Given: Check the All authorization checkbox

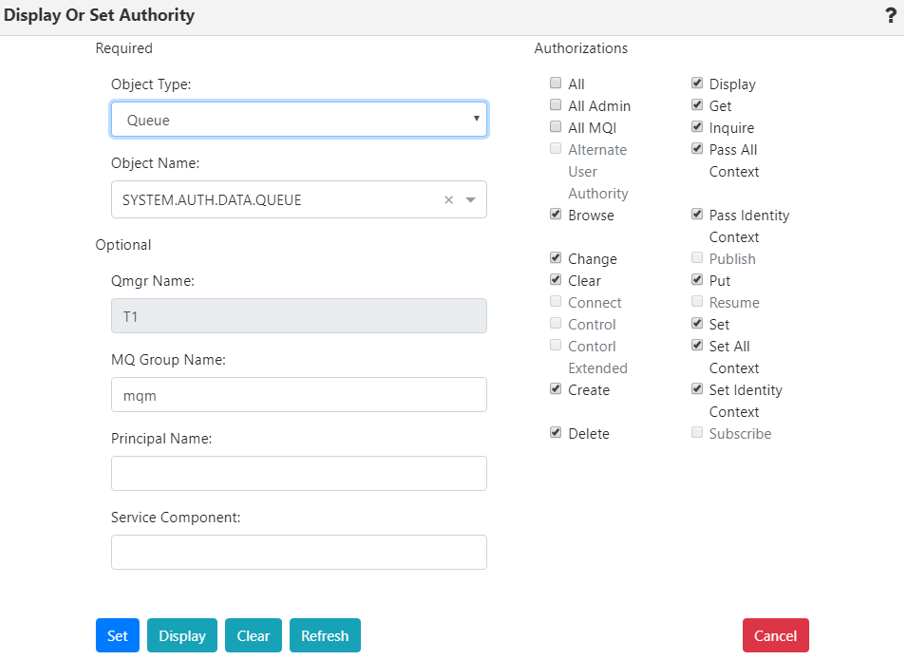Looking at the screenshot, I should point(556,83).
